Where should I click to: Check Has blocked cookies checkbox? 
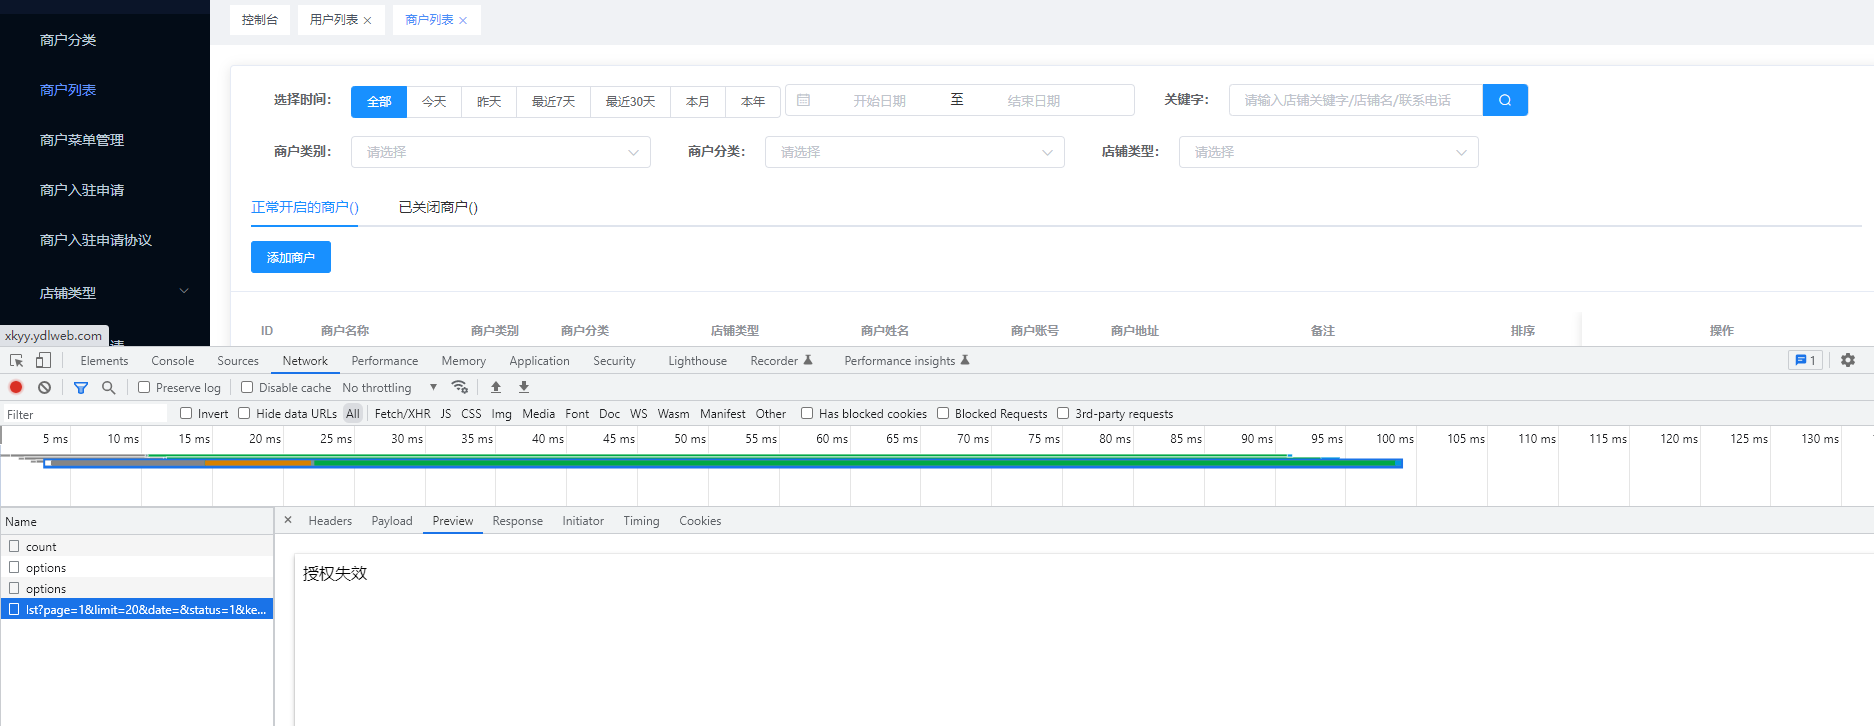pyautogui.click(x=807, y=413)
